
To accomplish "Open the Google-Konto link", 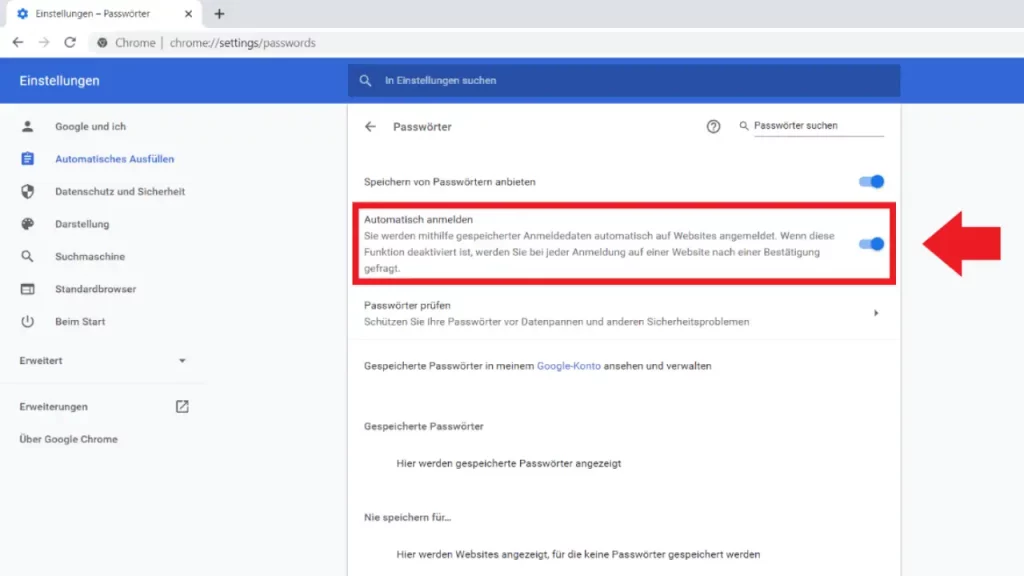I will pyautogui.click(x=568, y=366).
